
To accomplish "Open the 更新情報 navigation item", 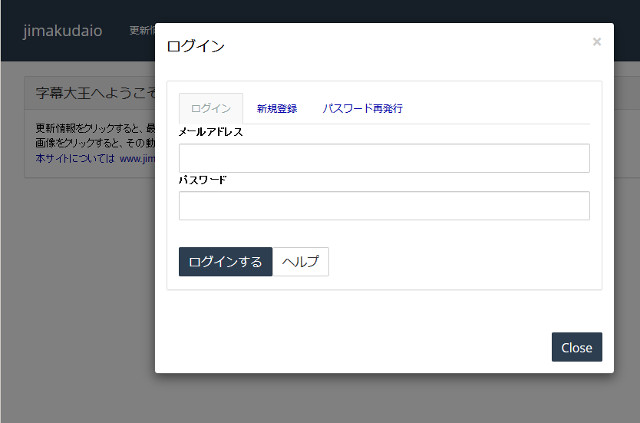I will pos(141,30).
